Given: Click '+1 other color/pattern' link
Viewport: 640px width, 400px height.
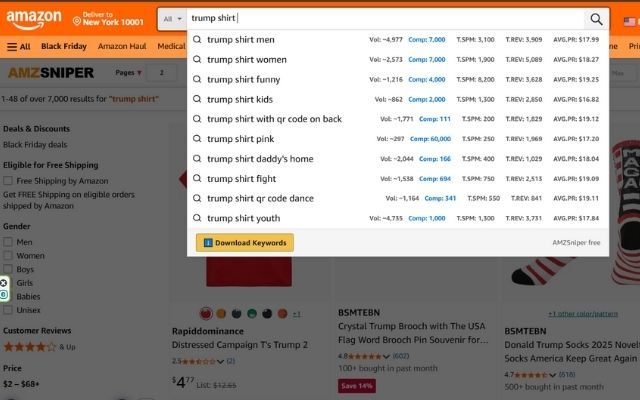Looking at the screenshot, I should tap(583, 314).
